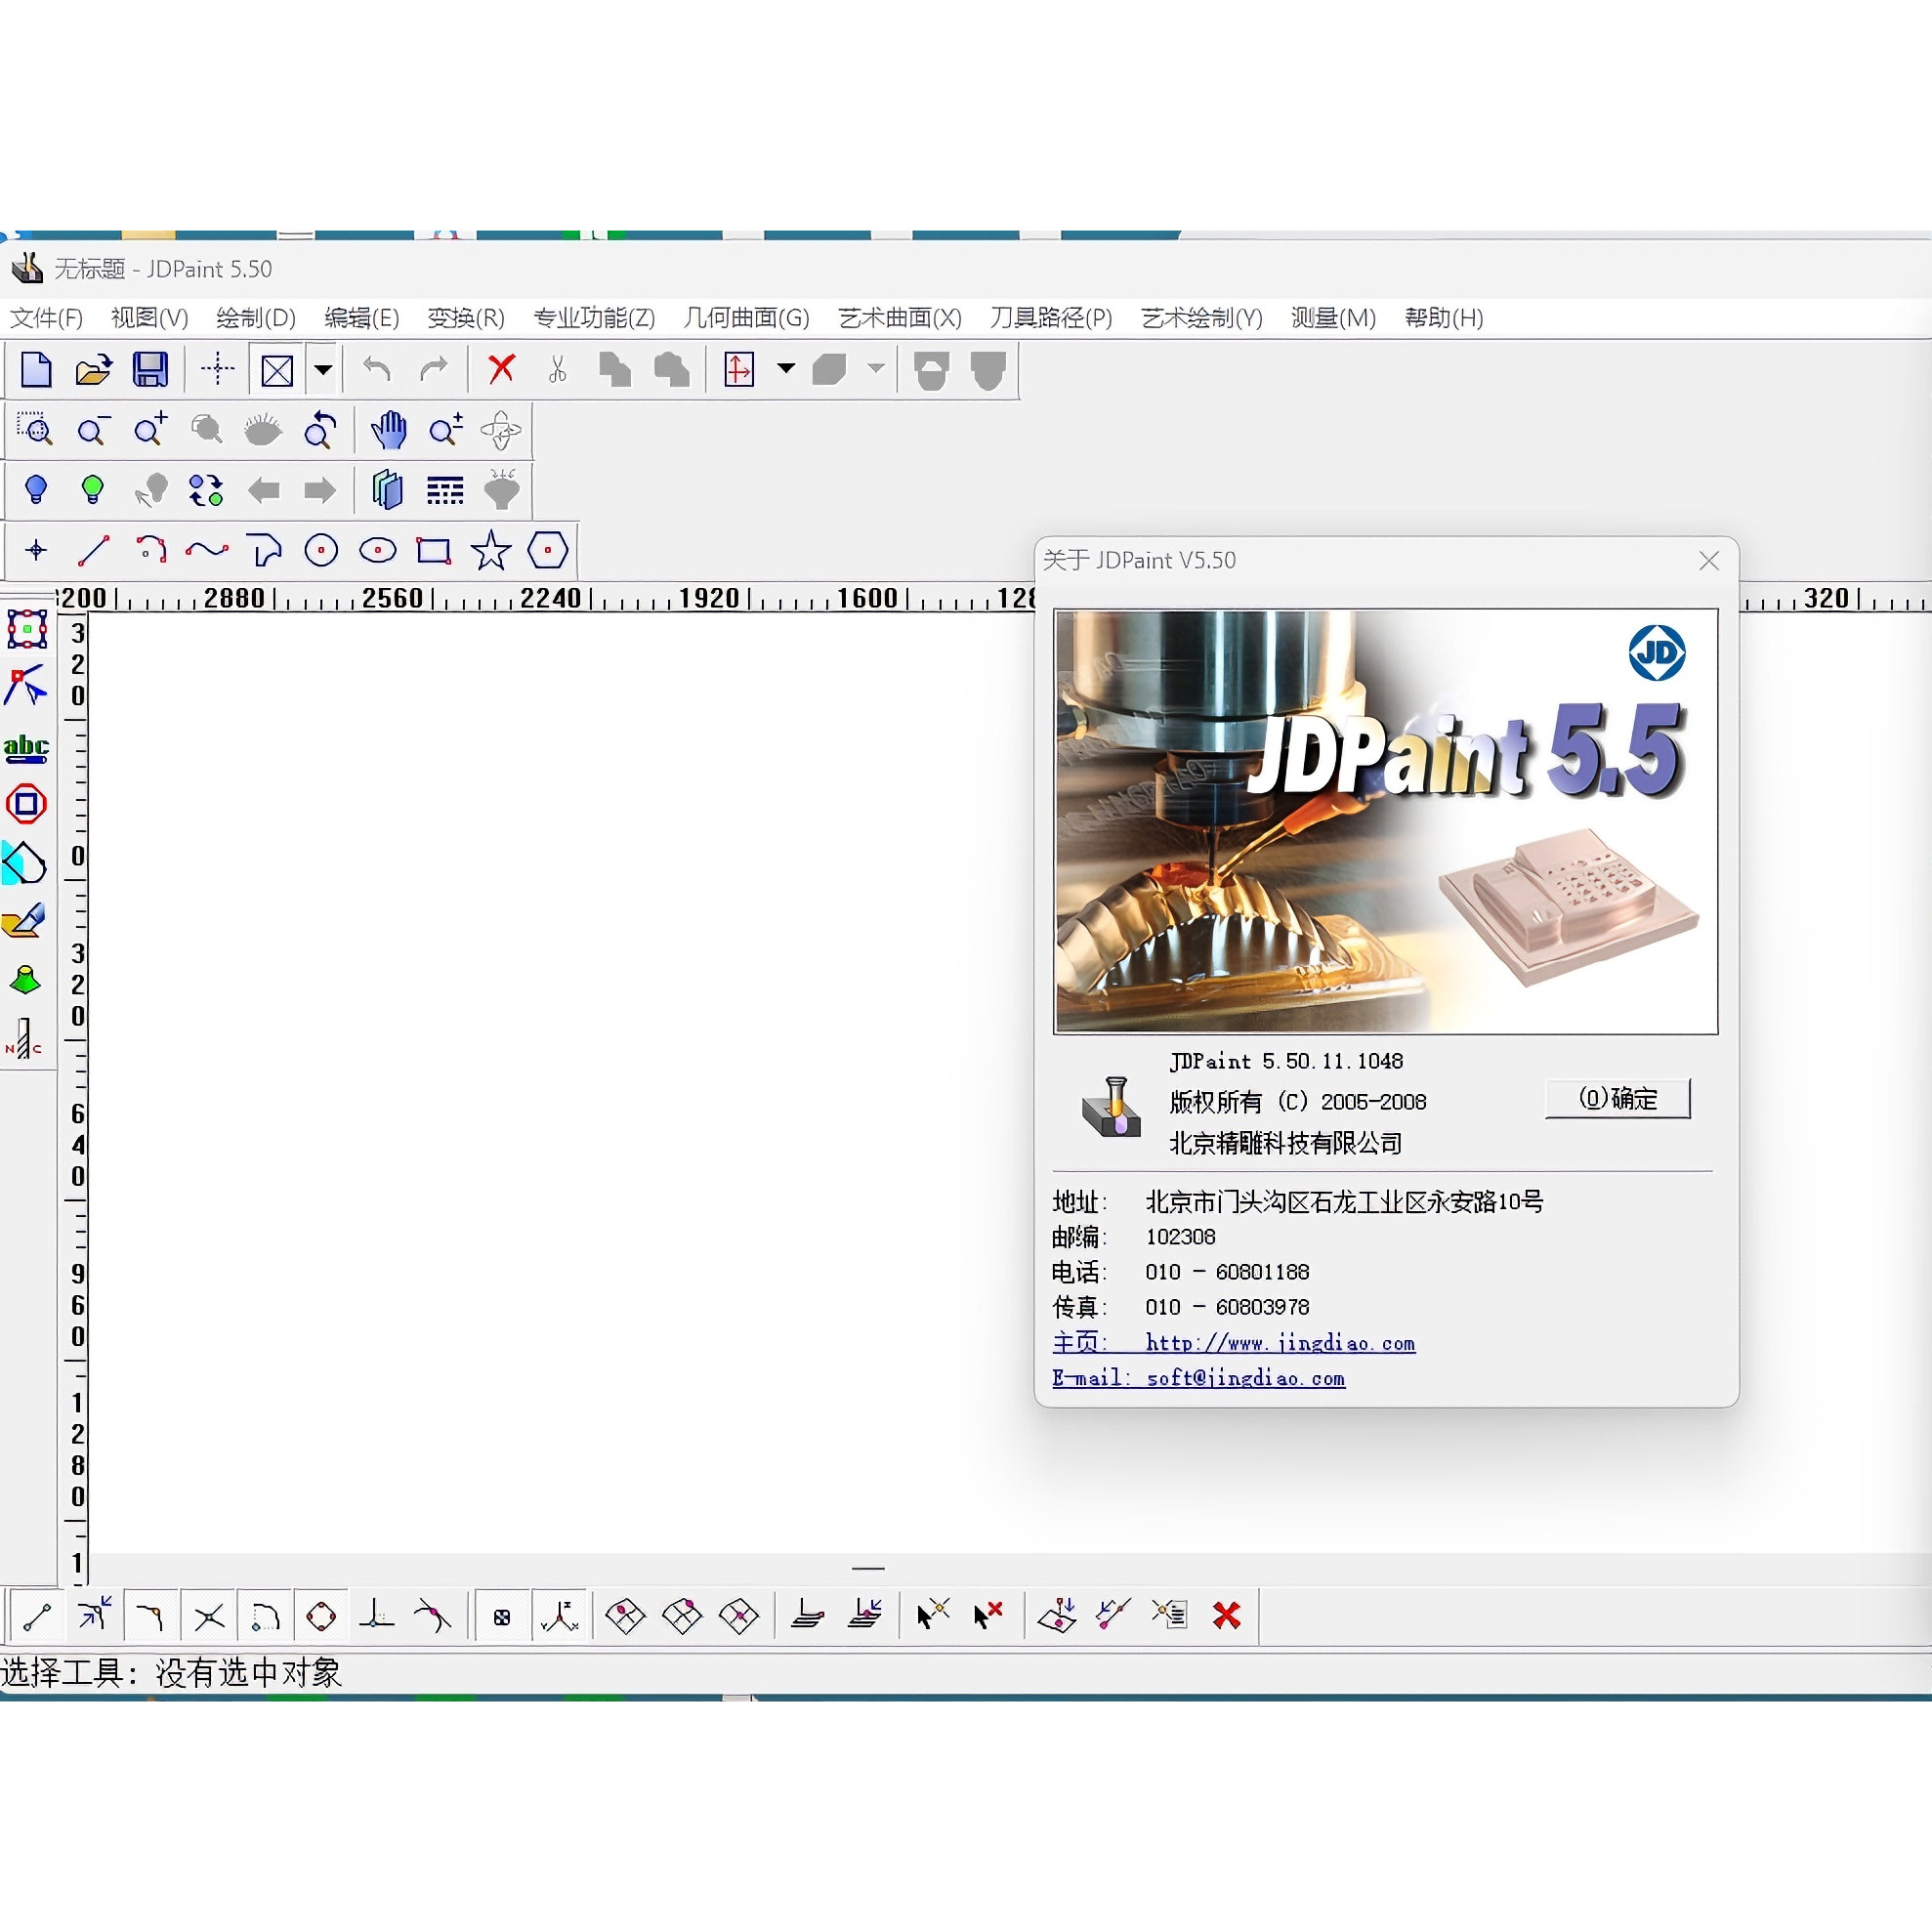Open the 文件(F) menu
The width and height of the screenshot is (1932, 1932).
(x=46, y=318)
